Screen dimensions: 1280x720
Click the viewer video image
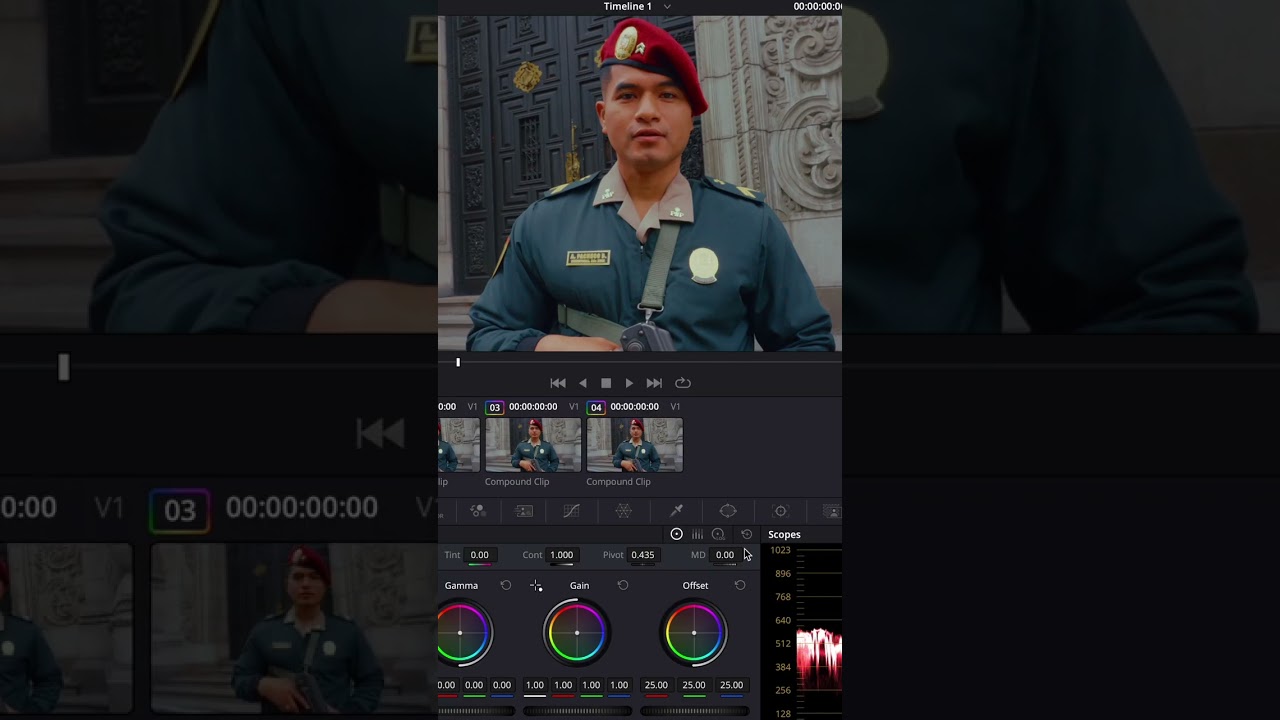(x=640, y=183)
